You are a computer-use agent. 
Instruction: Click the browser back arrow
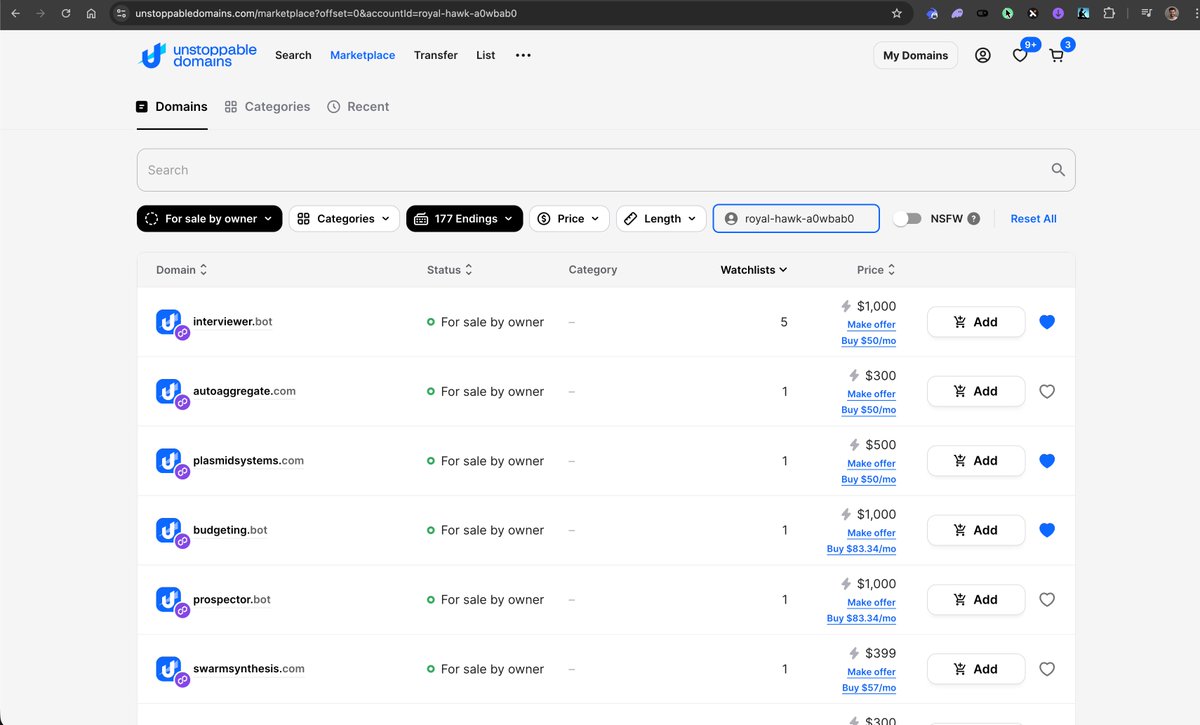point(15,14)
